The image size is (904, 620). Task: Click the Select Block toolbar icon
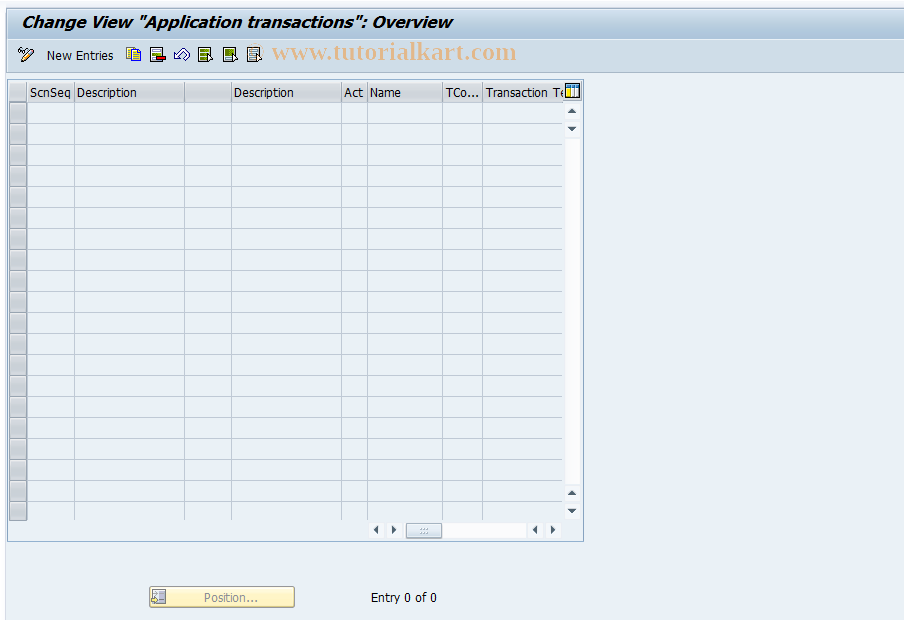pyautogui.click(x=230, y=55)
